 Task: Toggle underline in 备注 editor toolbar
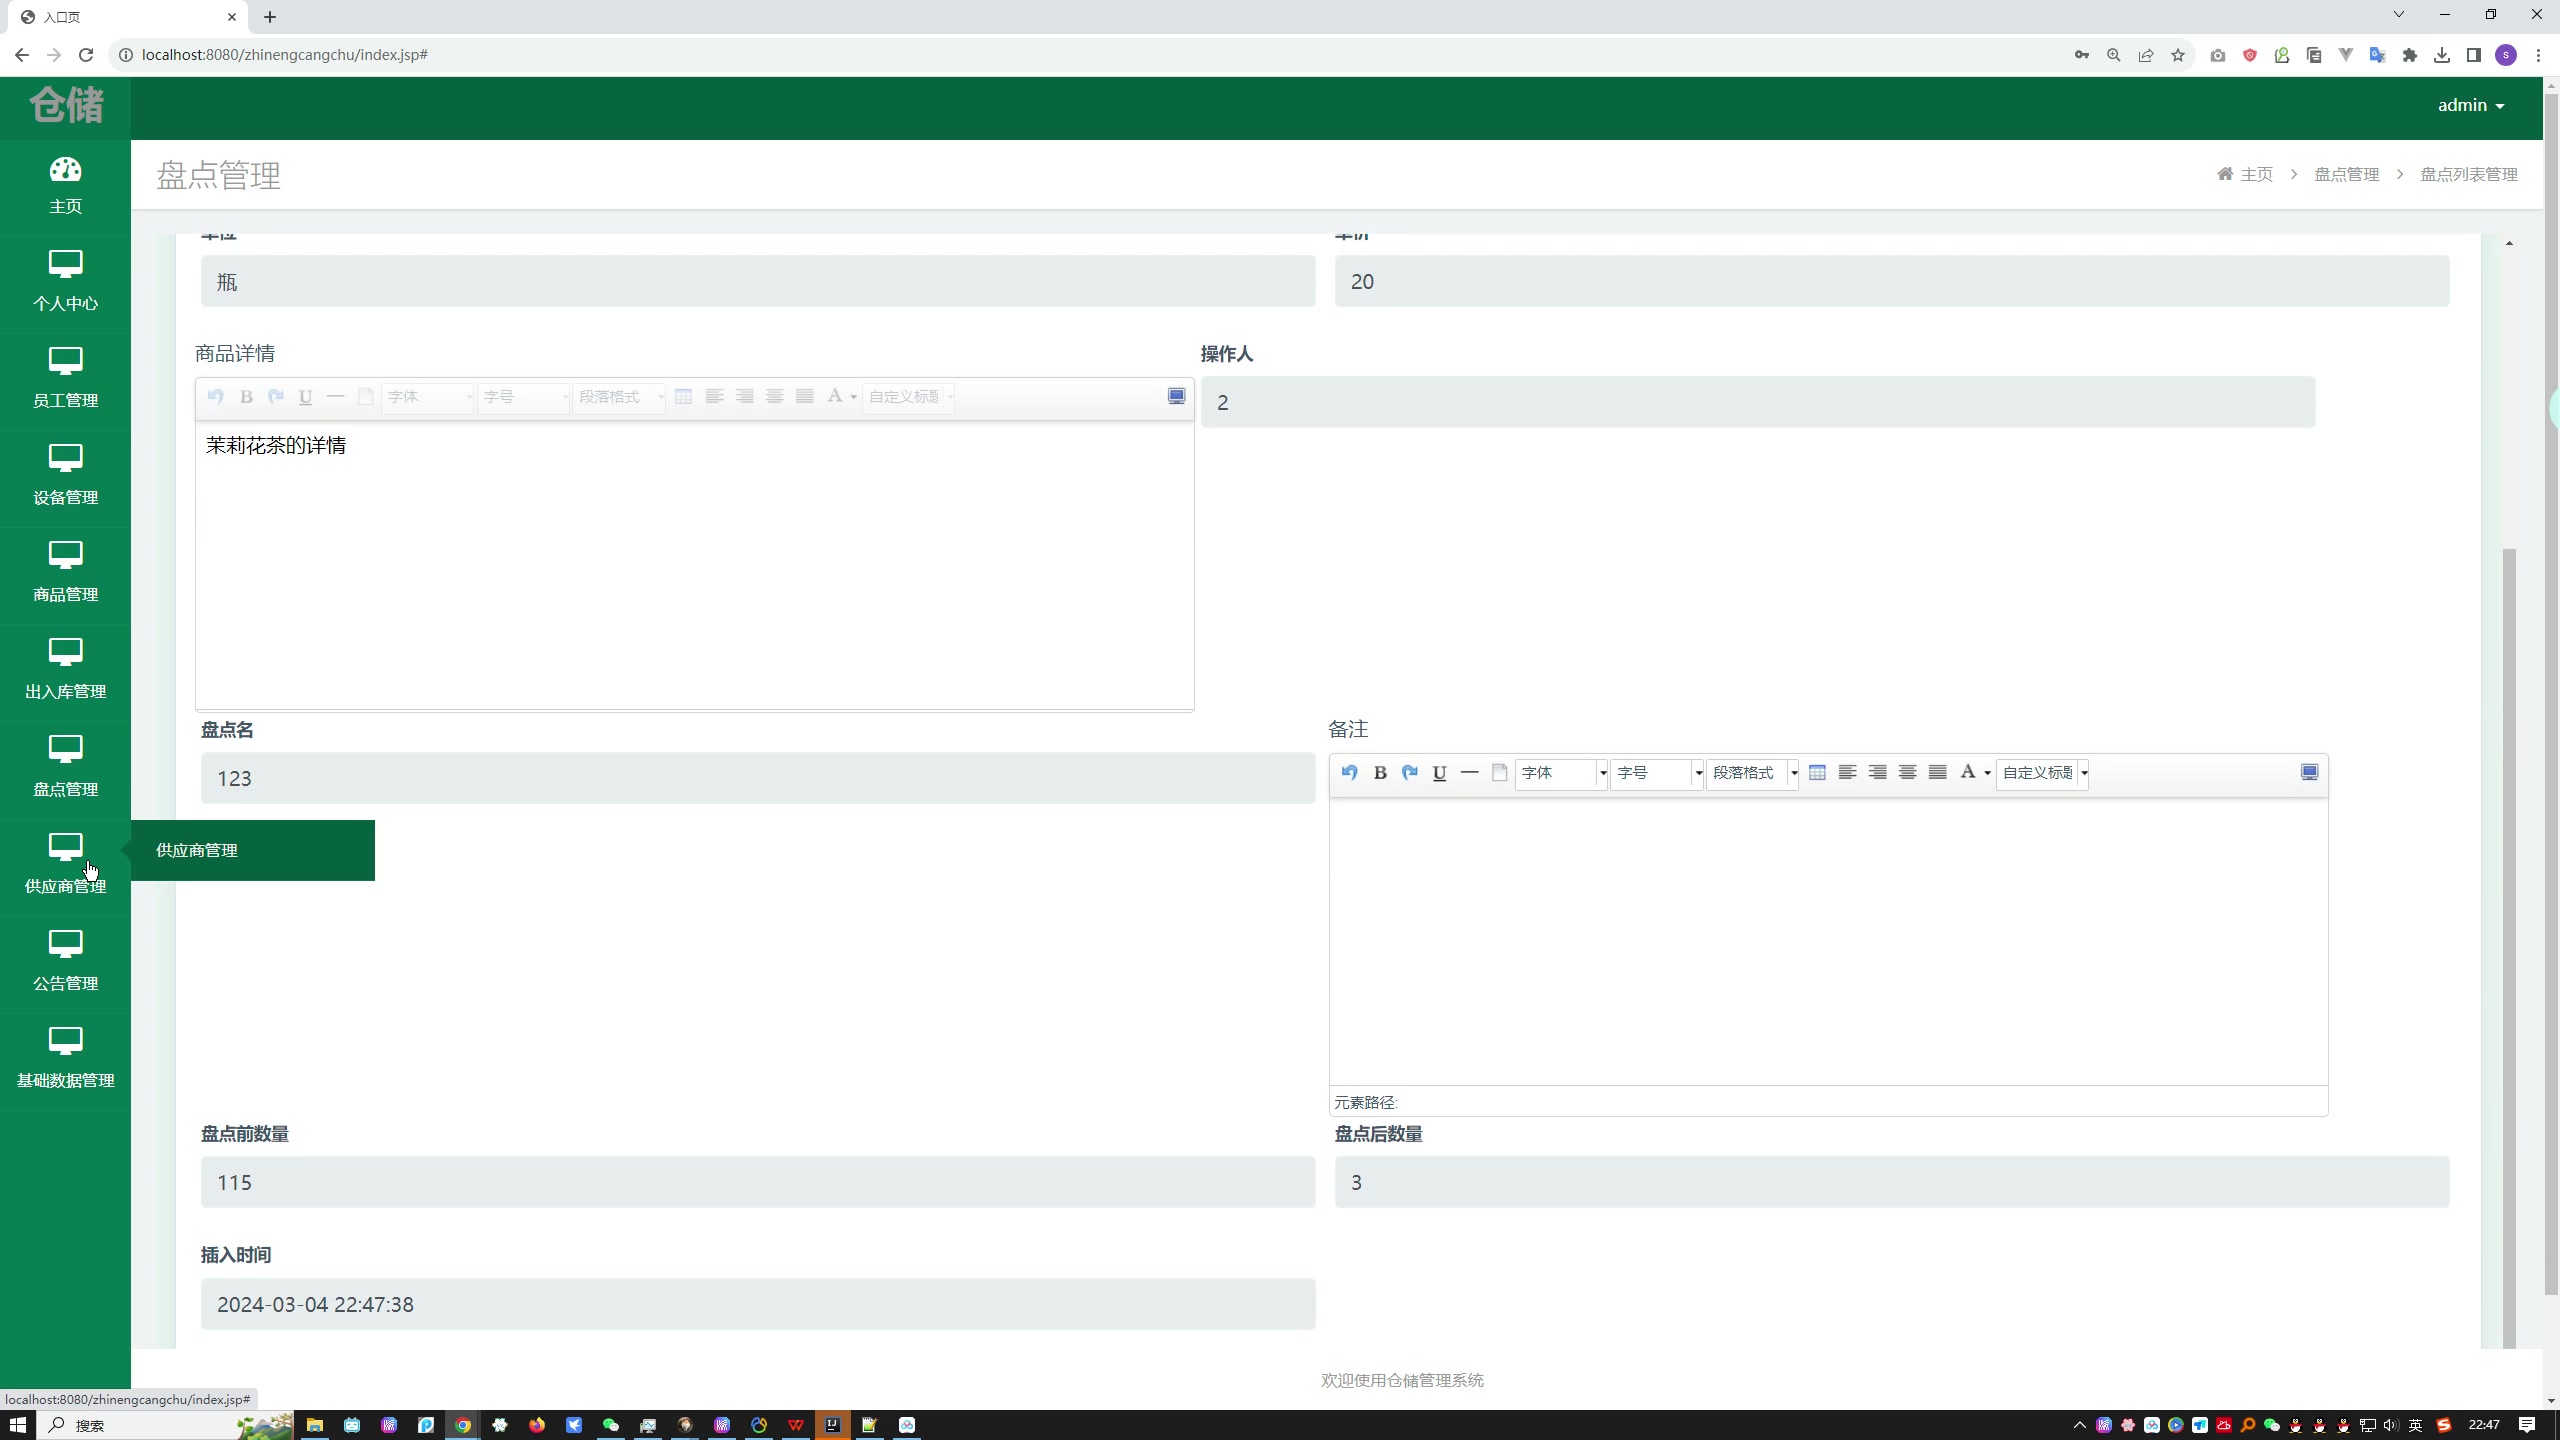pos(1440,772)
